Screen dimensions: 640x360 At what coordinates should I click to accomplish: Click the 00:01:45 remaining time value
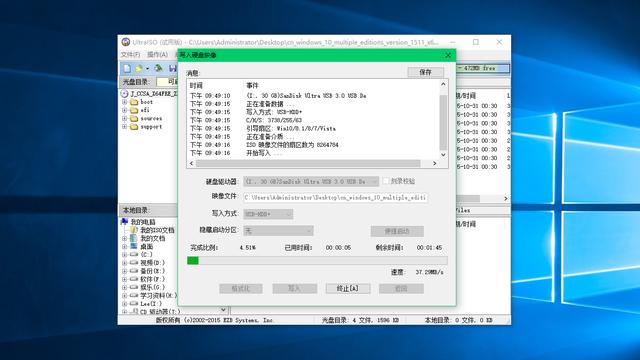point(429,248)
